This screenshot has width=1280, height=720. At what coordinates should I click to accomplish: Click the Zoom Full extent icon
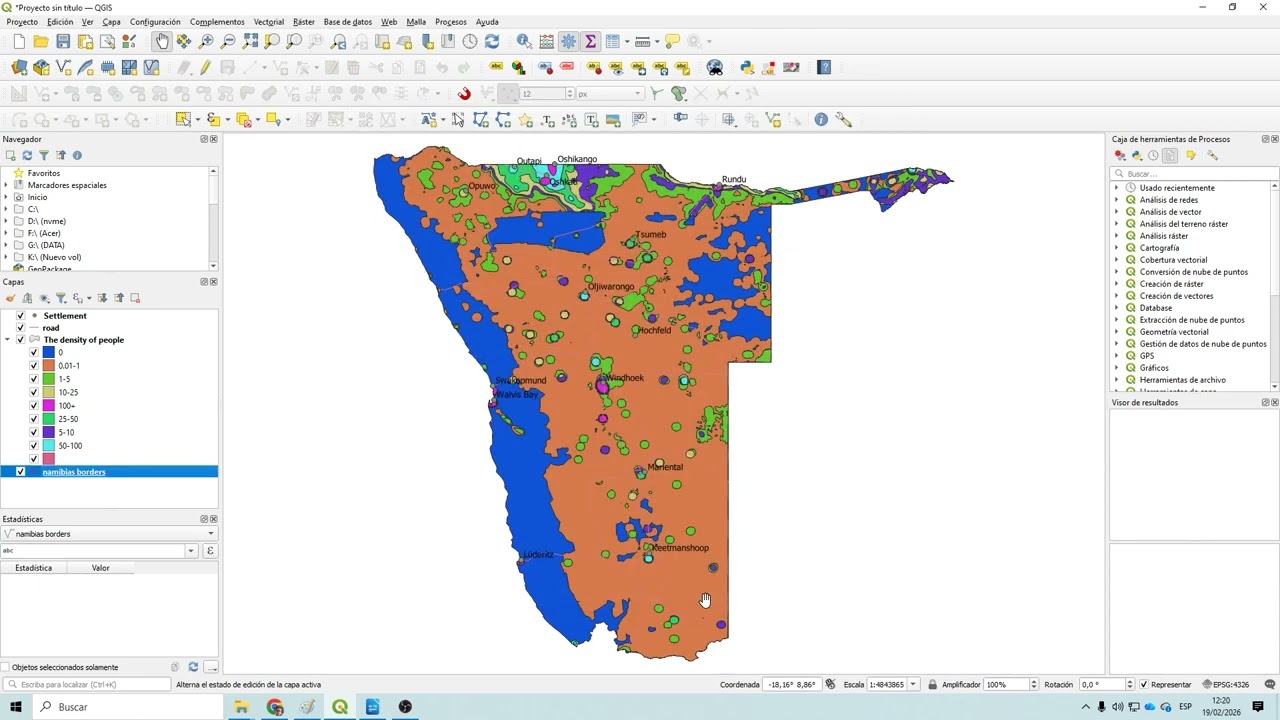click(x=250, y=41)
